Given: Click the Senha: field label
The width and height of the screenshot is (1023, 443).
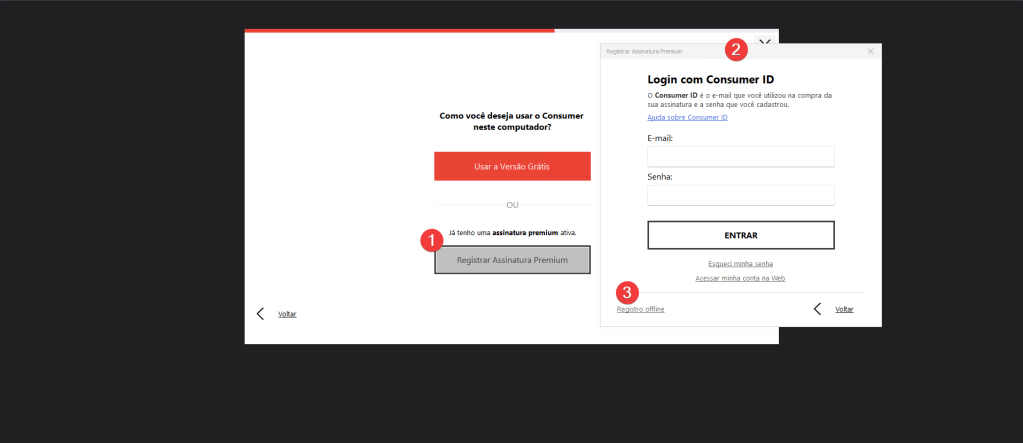Looking at the screenshot, I should [x=658, y=177].
